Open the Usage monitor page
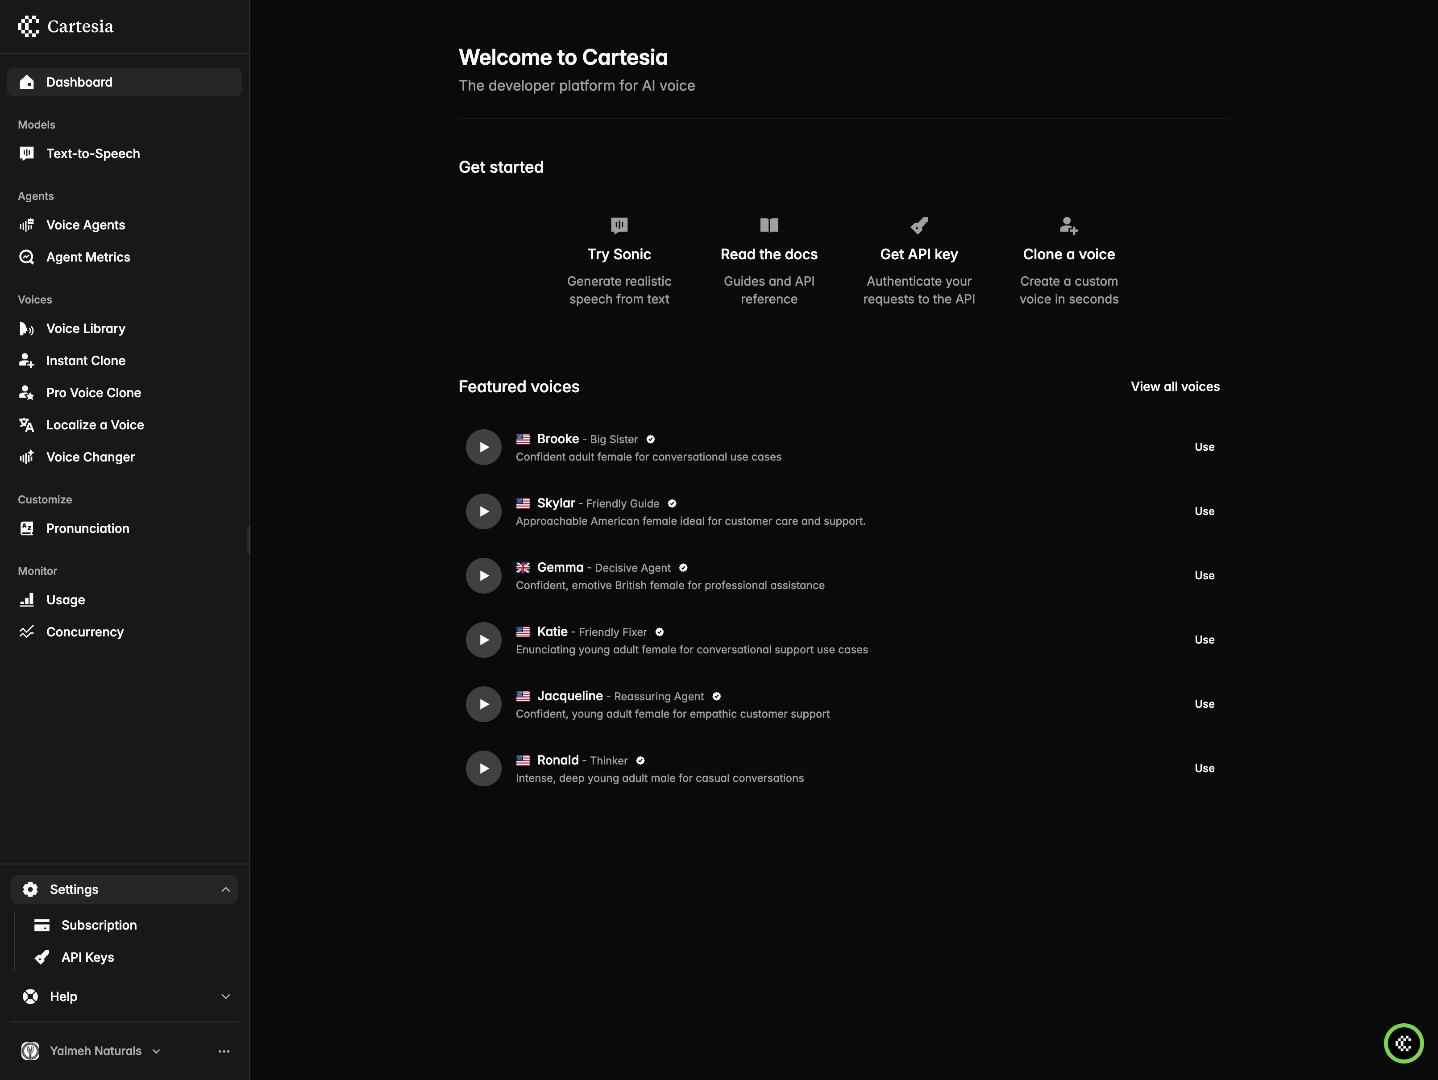 pos(124,600)
